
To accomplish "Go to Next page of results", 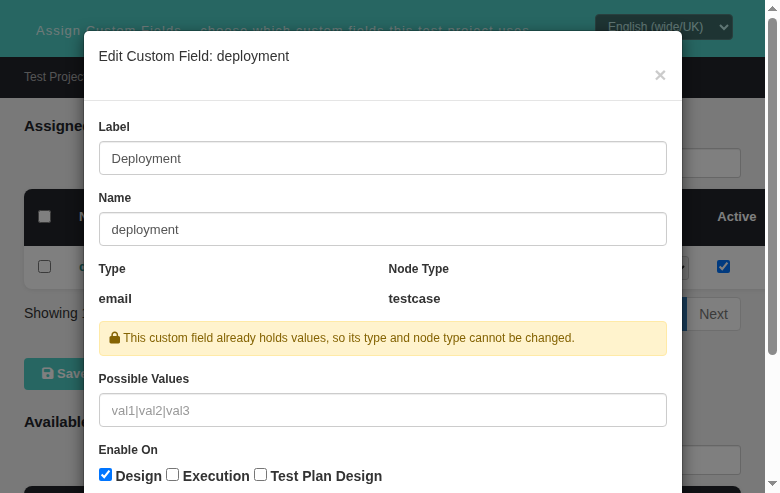I will point(713,314).
